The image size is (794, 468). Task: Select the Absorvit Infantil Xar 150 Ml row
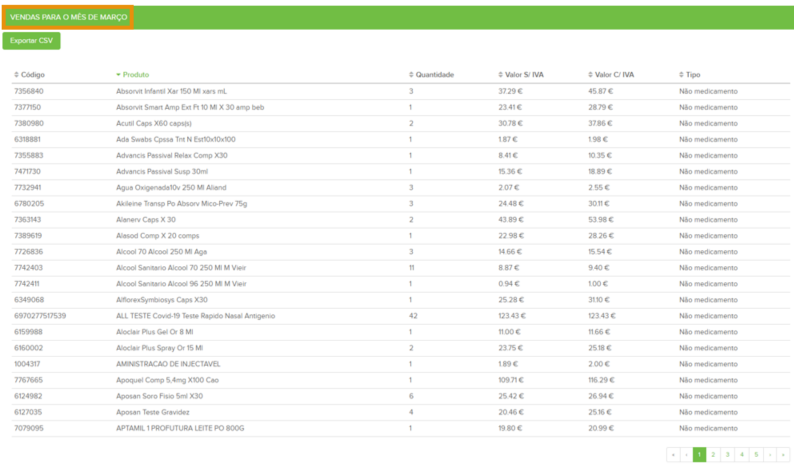(171, 91)
